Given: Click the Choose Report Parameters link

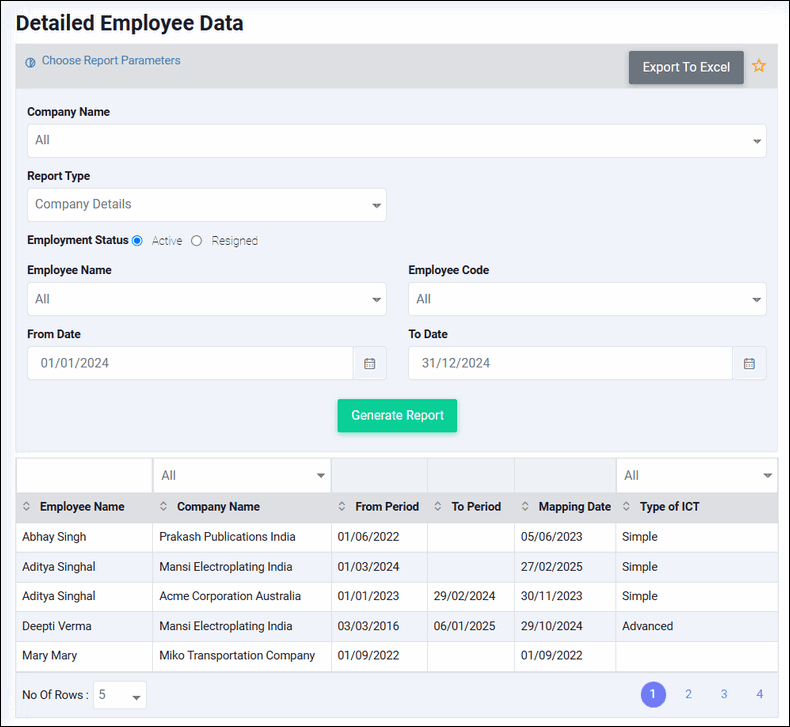Looking at the screenshot, I should (111, 60).
